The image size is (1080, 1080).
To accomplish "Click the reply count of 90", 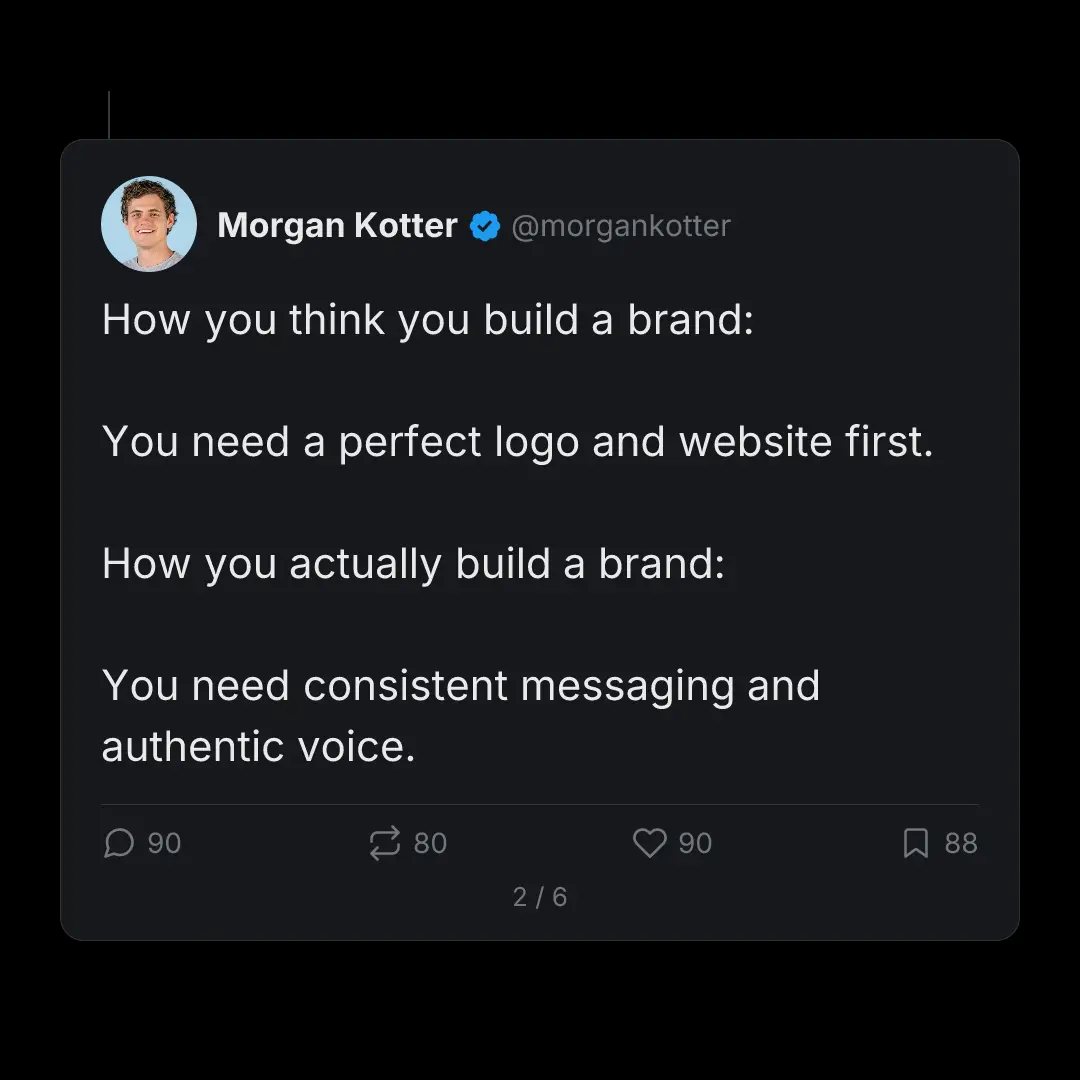I will 164,844.
